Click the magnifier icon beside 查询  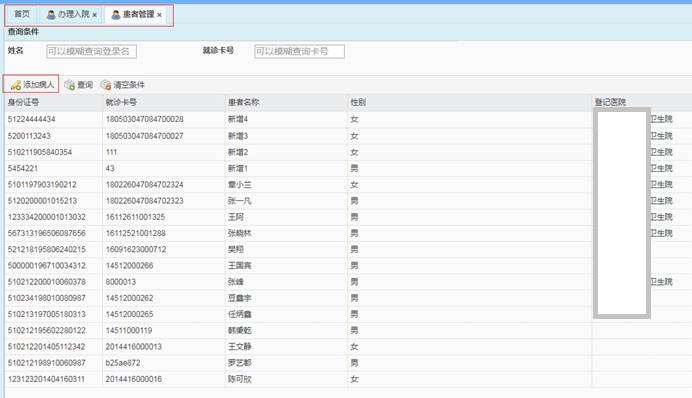[x=69, y=85]
